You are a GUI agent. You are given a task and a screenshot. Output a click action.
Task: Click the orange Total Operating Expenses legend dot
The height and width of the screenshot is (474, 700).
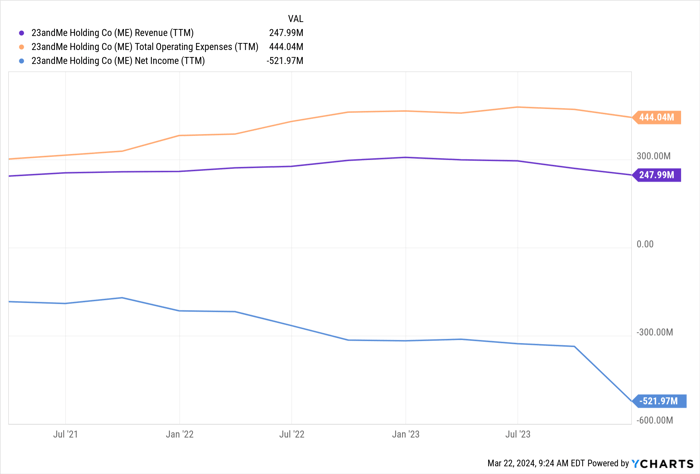click(x=21, y=47)
